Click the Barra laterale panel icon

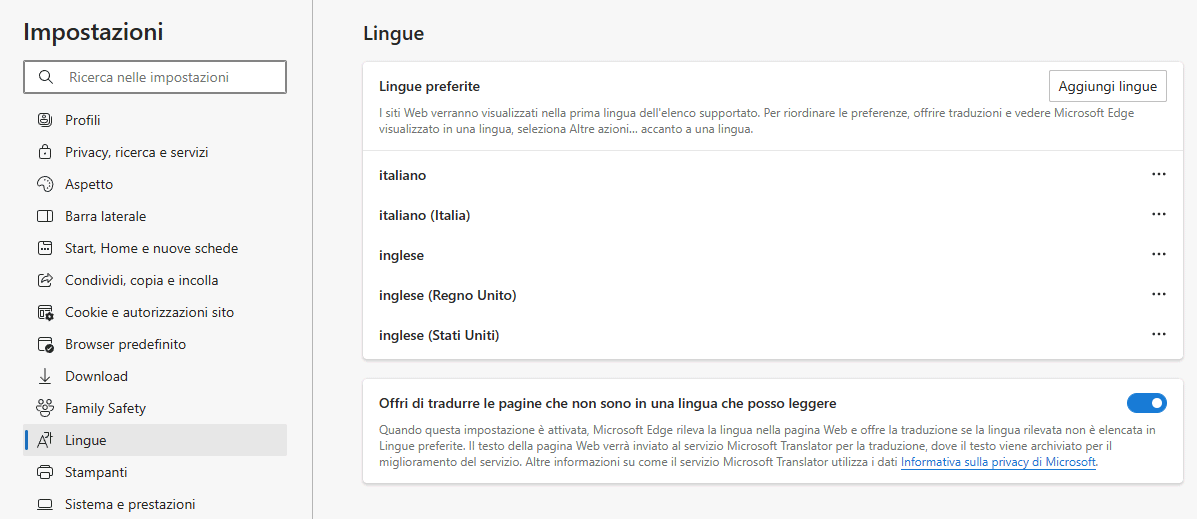[44, 216]
